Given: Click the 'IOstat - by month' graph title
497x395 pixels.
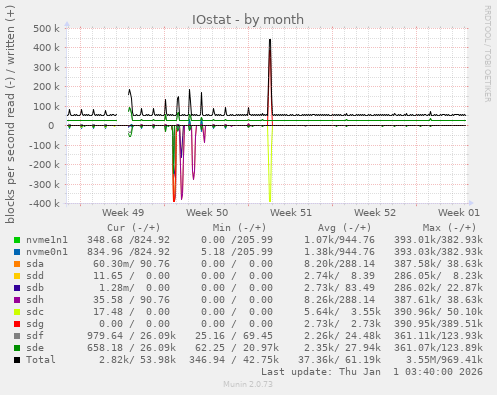Looking at the screenshot, I should (x=248, y=19).
